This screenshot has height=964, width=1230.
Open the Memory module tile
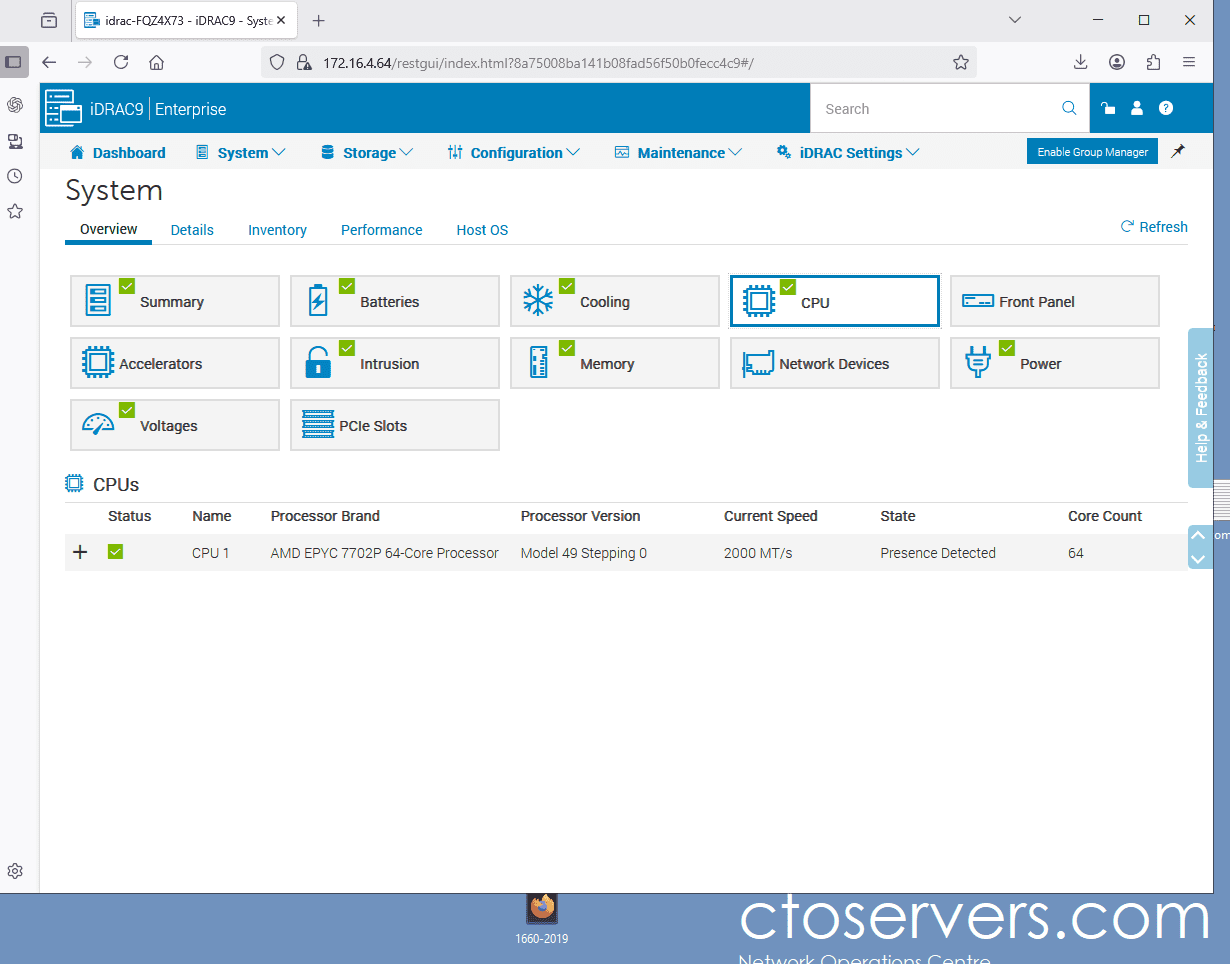click(x=614, y=363)
